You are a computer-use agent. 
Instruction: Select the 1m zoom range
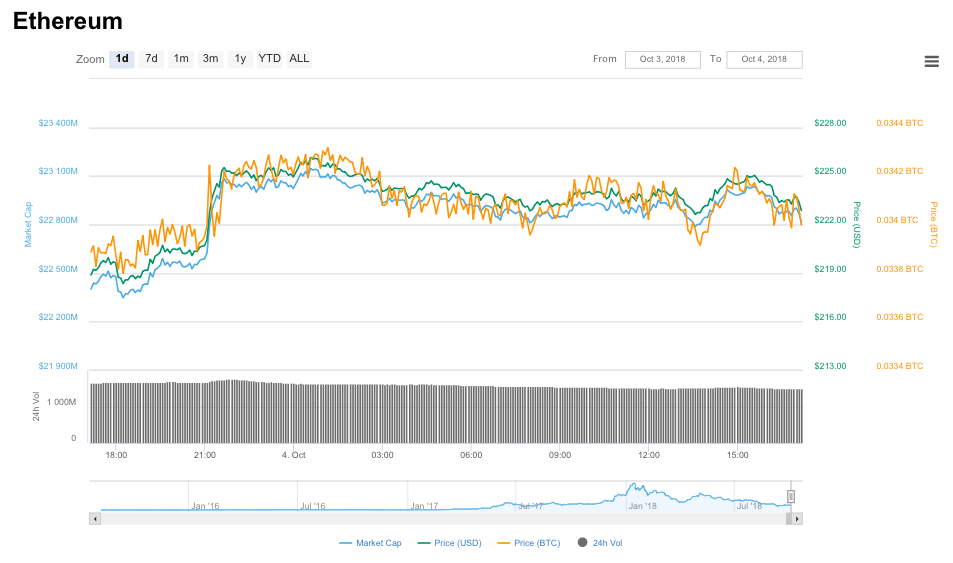(x=181, y=59)
